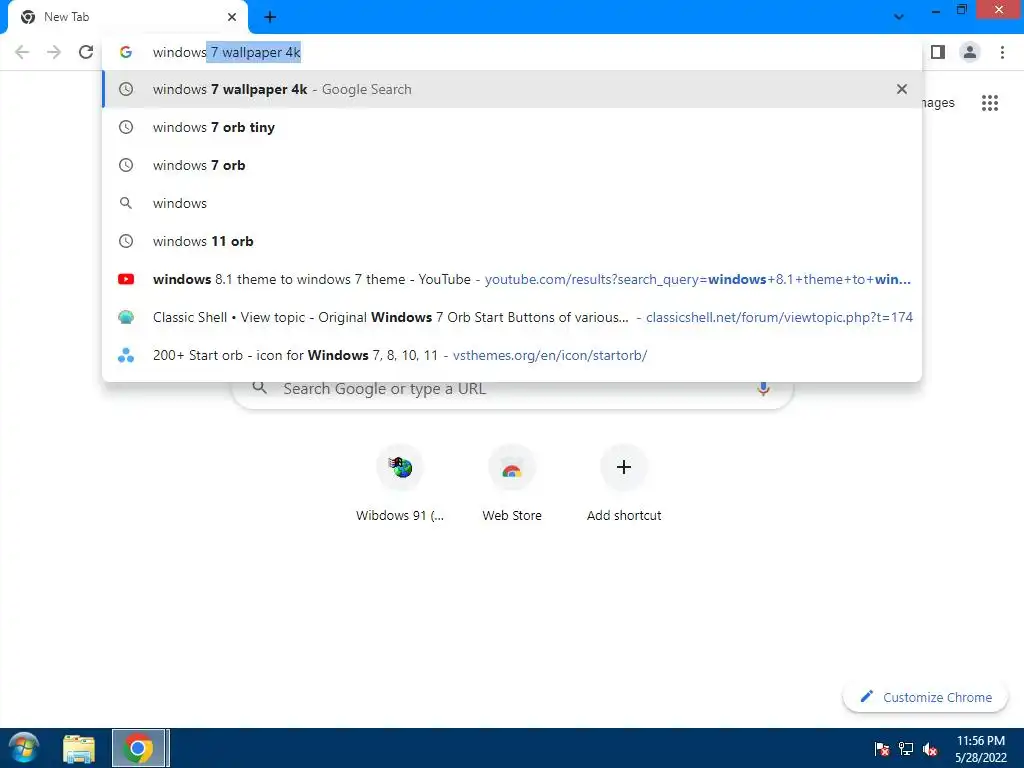Click the network tray icon

(x=906, y=749)
